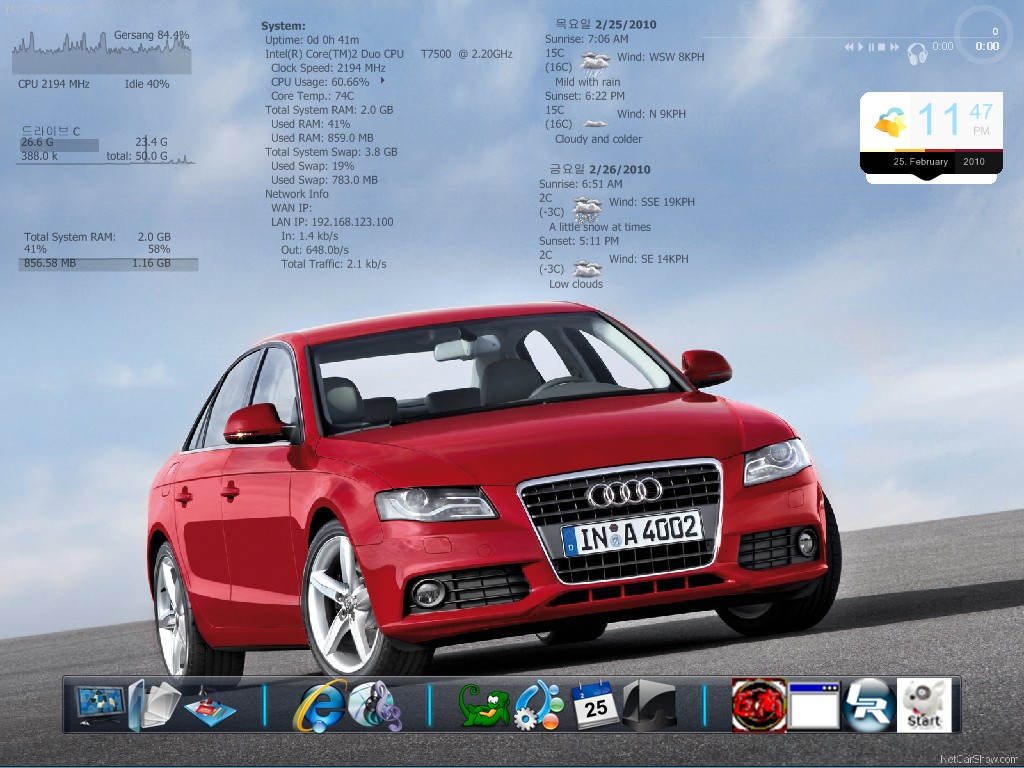
Task: Click the "Sunrise: 7:06 AM" line
Action: click(x=587, y=39)
